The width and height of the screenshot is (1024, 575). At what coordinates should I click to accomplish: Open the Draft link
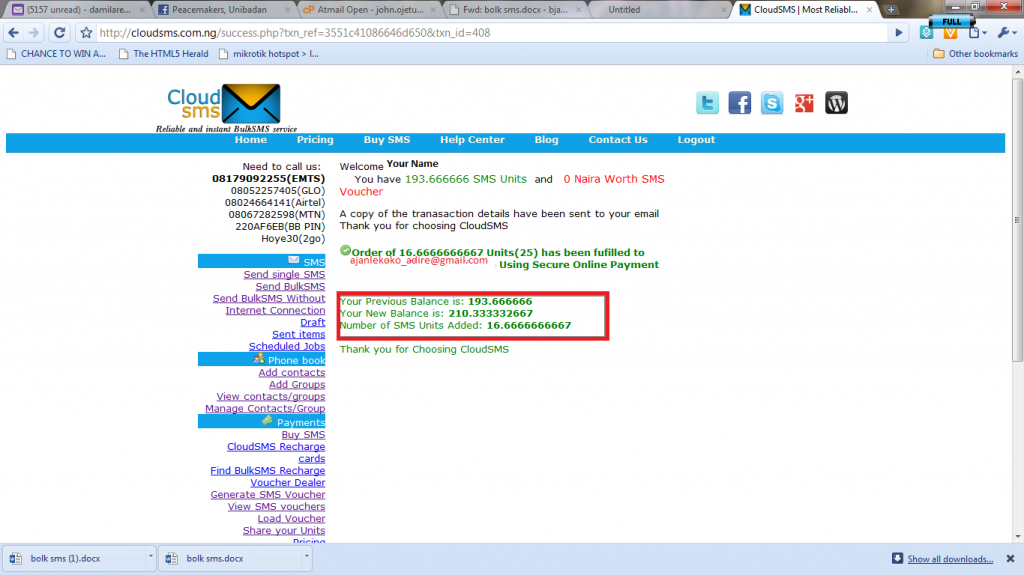point(312,322)
